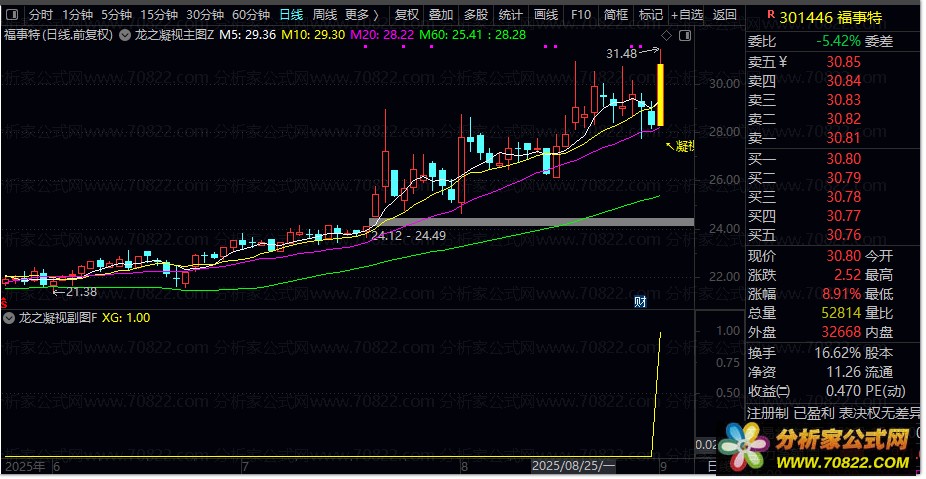Viewport: 926px width, 479px height.
Task: Open the 复权 adjustment options
Action: click(406, 15)
